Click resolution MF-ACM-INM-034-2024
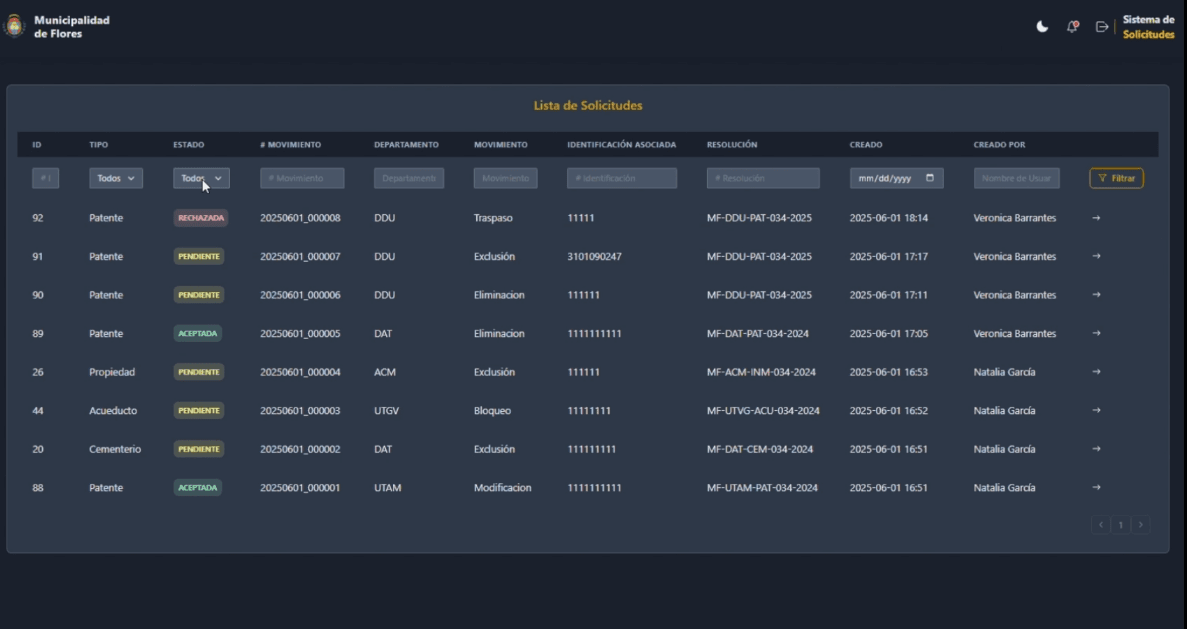1187x629 pixels. tap(761, 372)
